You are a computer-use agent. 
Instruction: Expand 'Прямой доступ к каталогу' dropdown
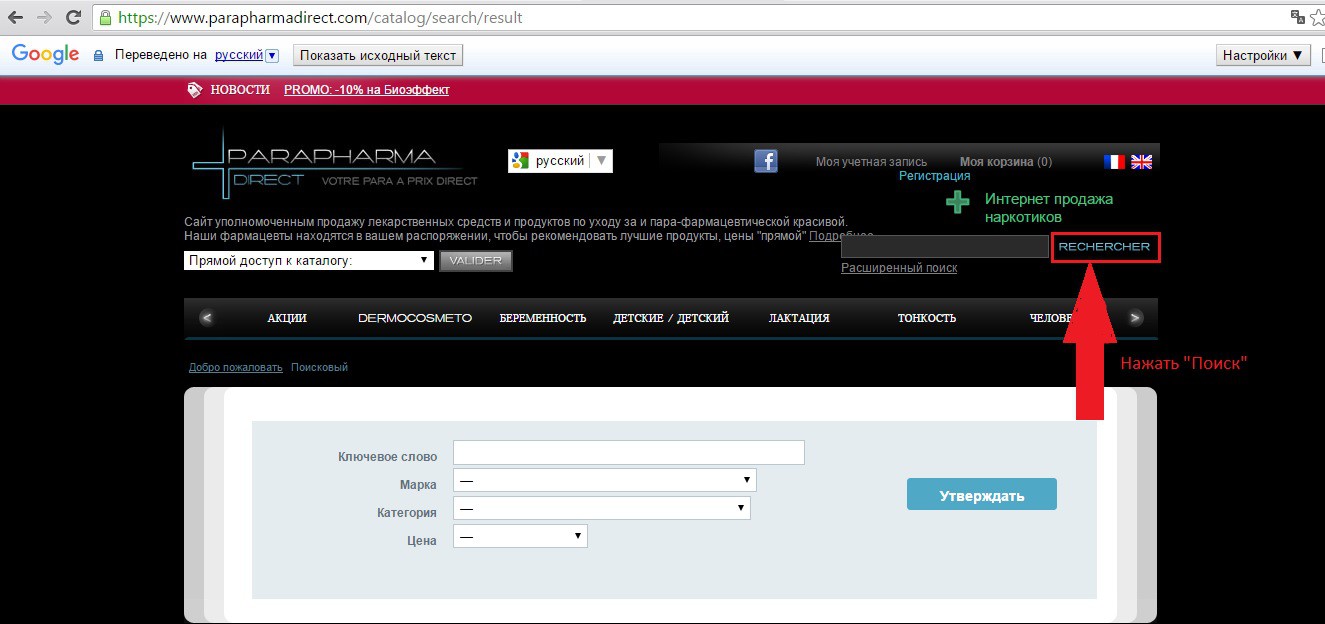[x=309, y=261]
